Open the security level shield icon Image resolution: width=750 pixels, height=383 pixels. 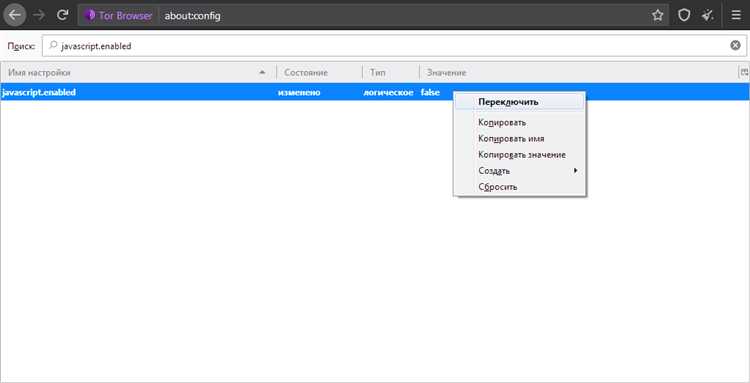pos(684,15)
